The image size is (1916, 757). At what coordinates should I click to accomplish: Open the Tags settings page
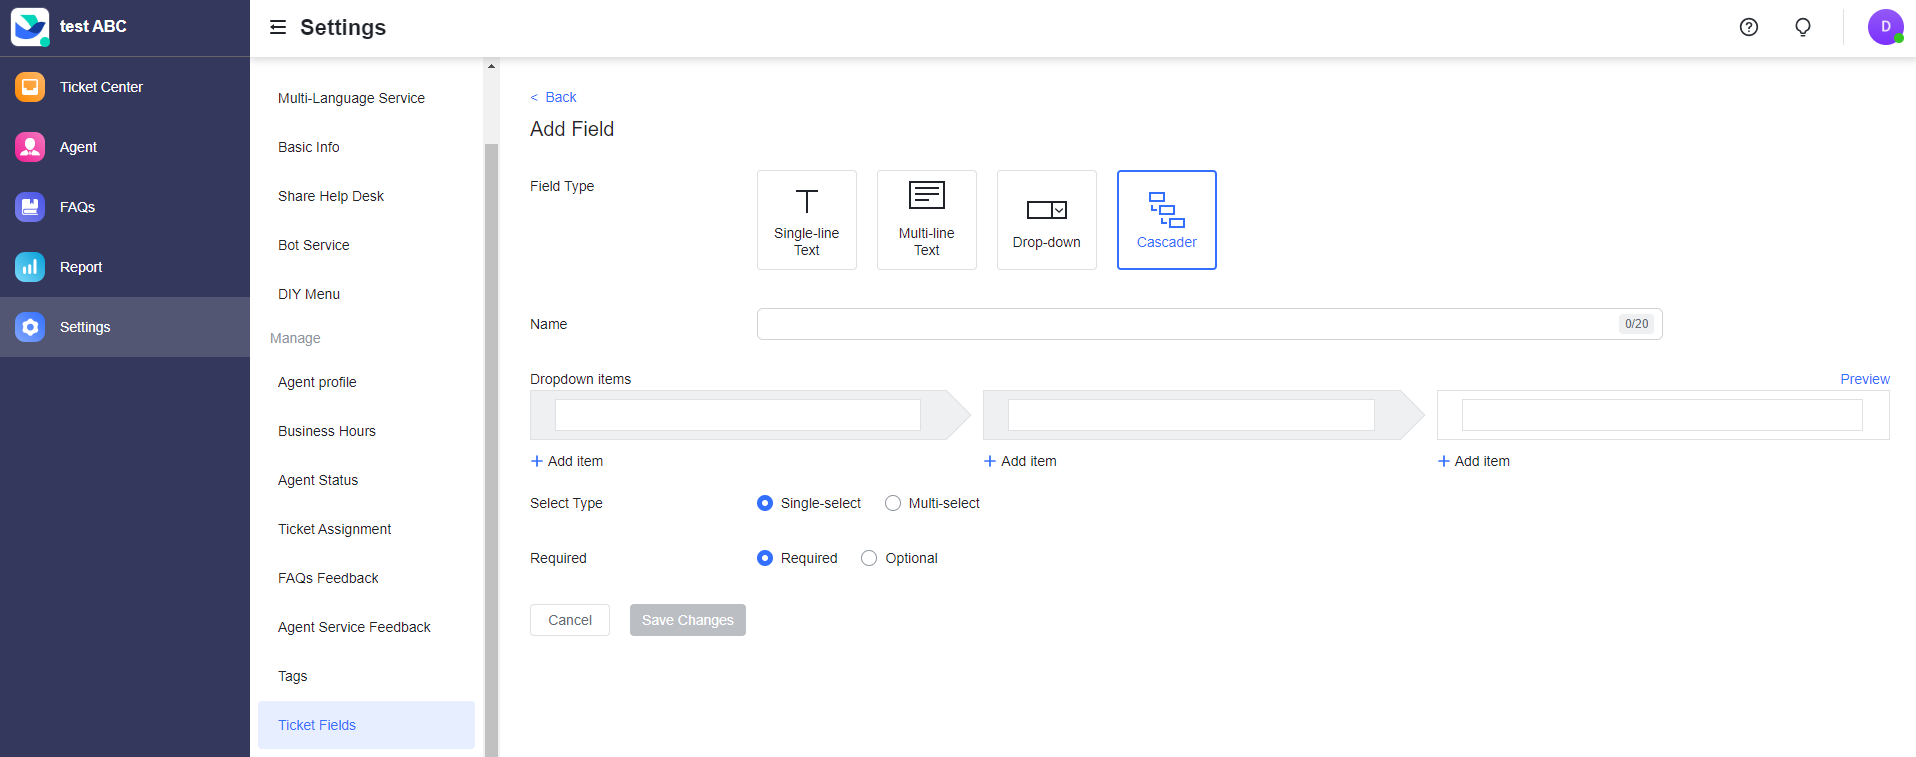pos(293,676)
